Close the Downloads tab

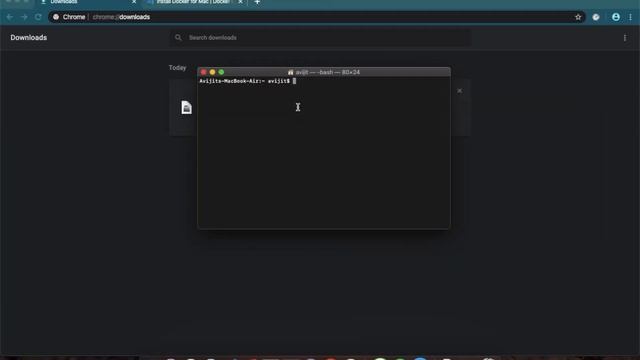pyautogui.click(x=134, y=2)
